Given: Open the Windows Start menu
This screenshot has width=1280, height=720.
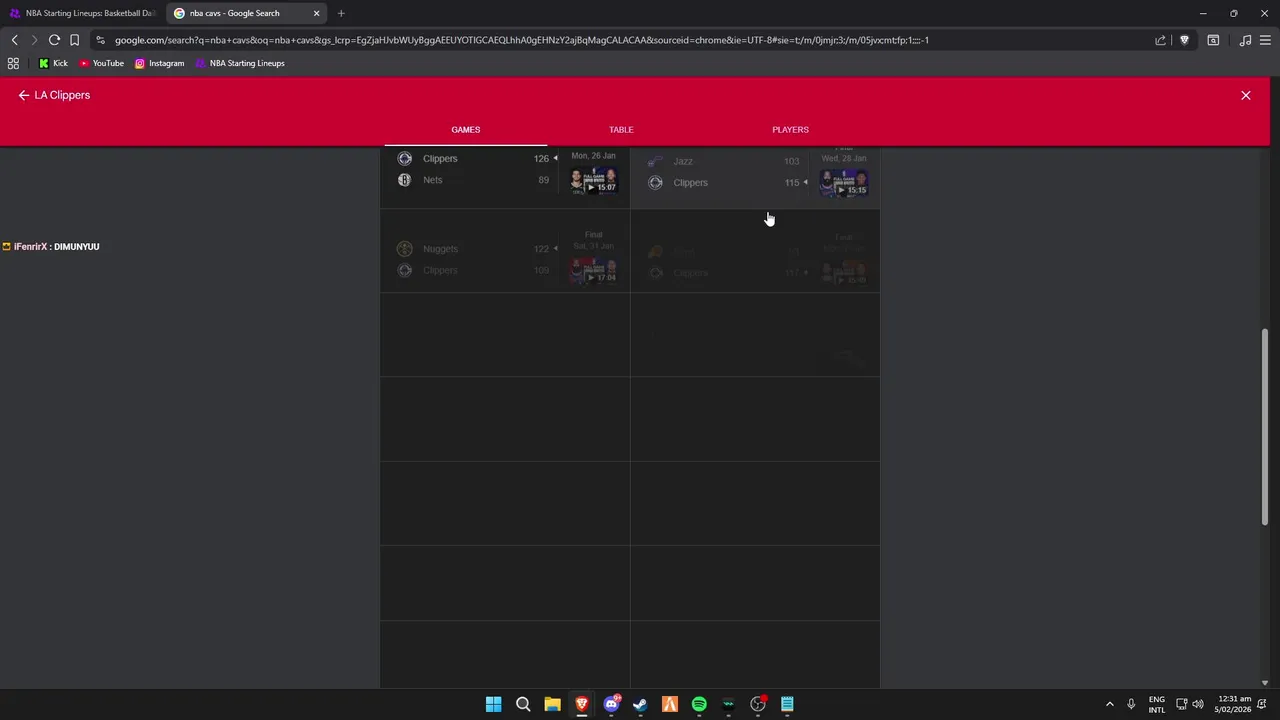Looking at the screenshot, I should pyautogui.click(x=493, y=704).
